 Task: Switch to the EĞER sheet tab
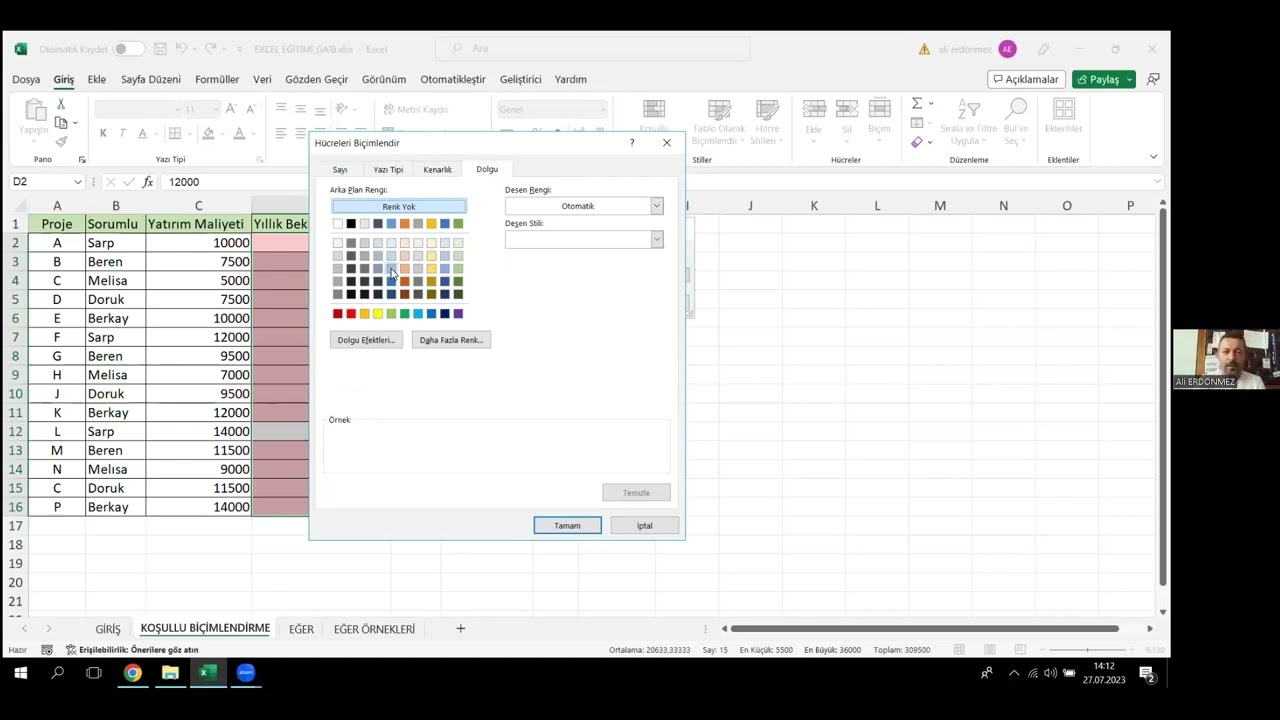[301, 629]
